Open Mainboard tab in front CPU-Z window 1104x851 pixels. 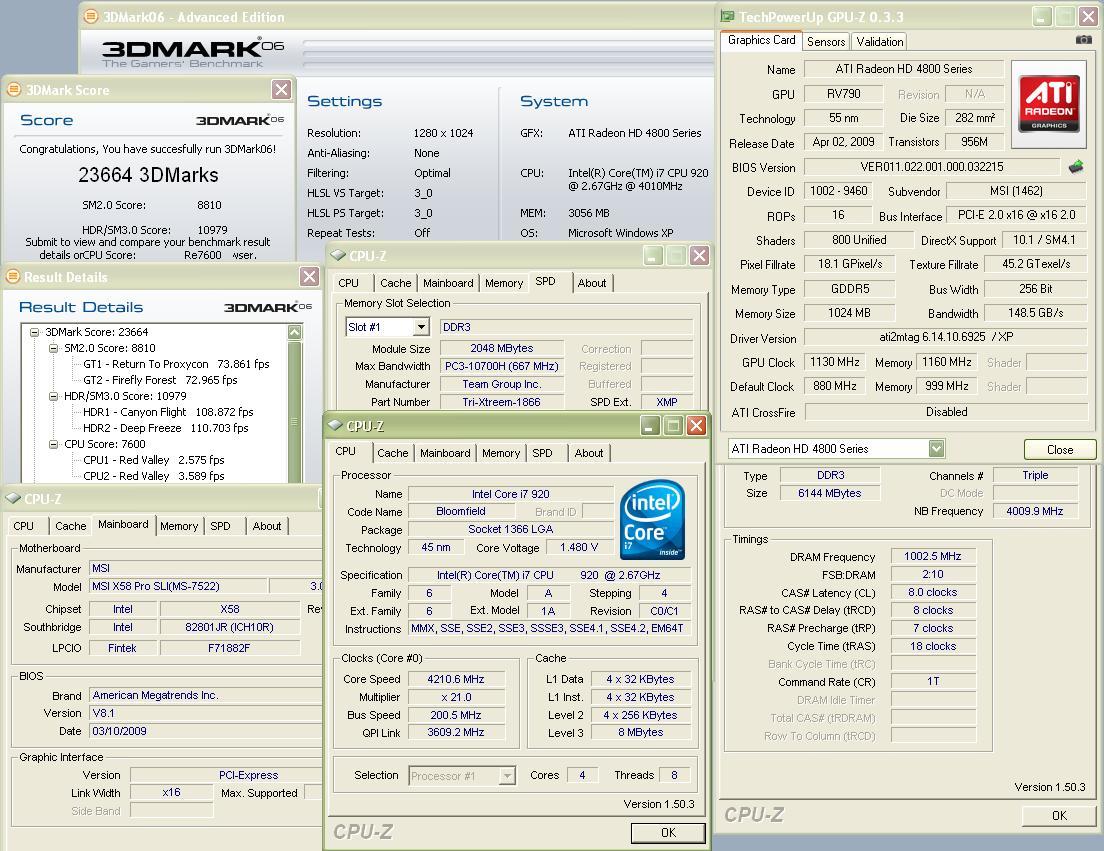[x=445, y=453]
